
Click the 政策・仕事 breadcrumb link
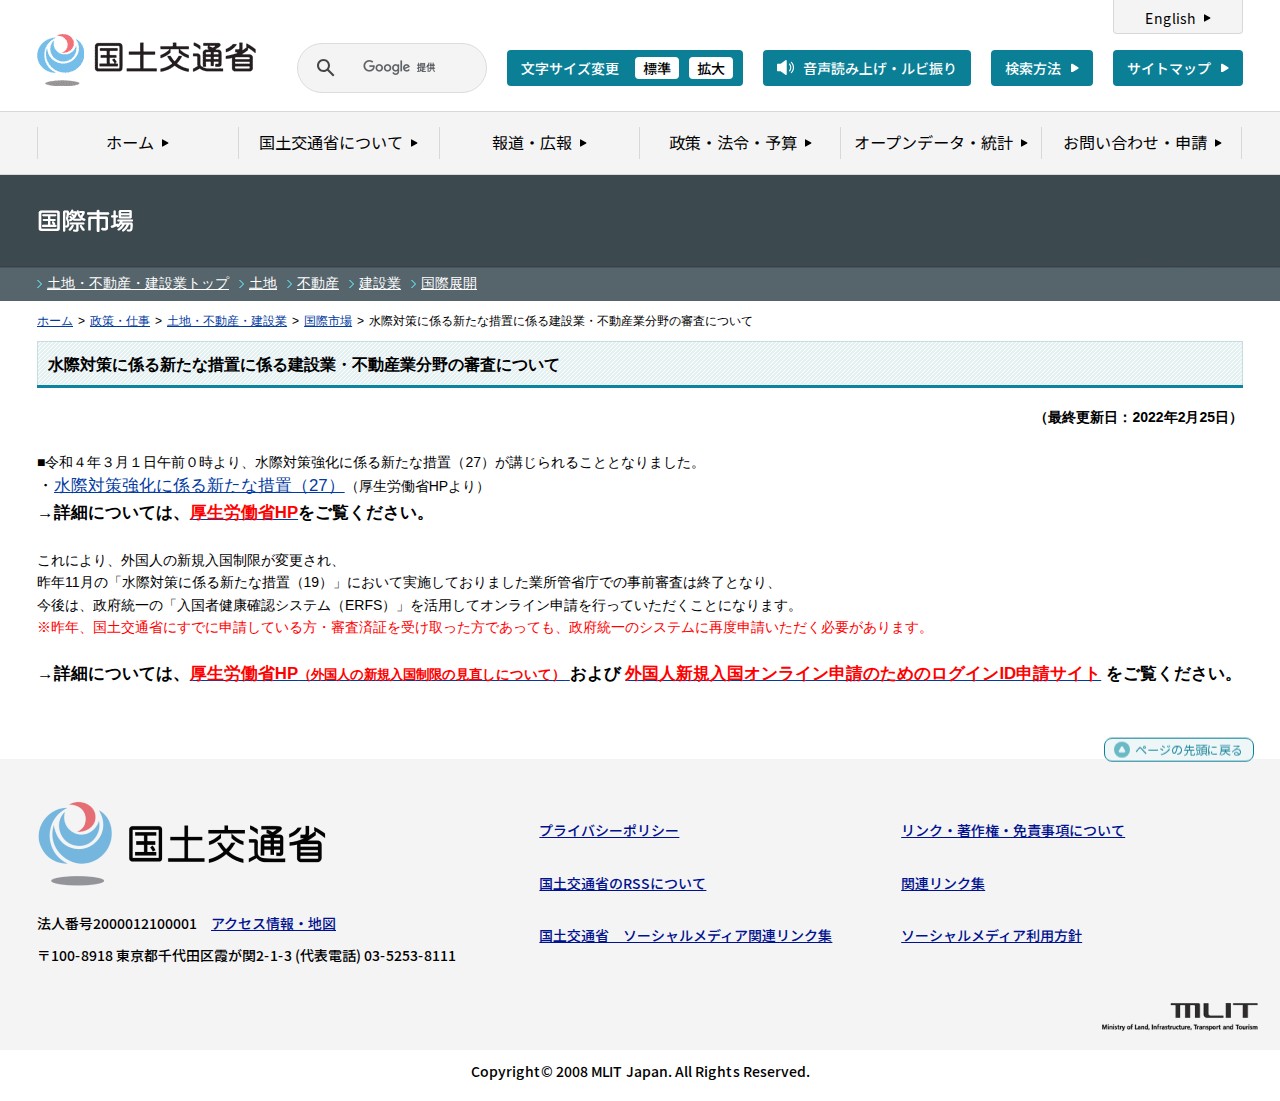click(120, 321)
